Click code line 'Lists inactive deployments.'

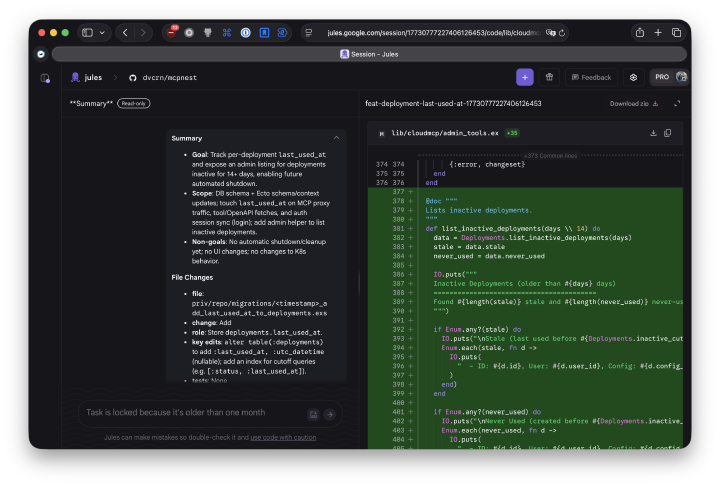pyautogui.click(x=478, y=210)
